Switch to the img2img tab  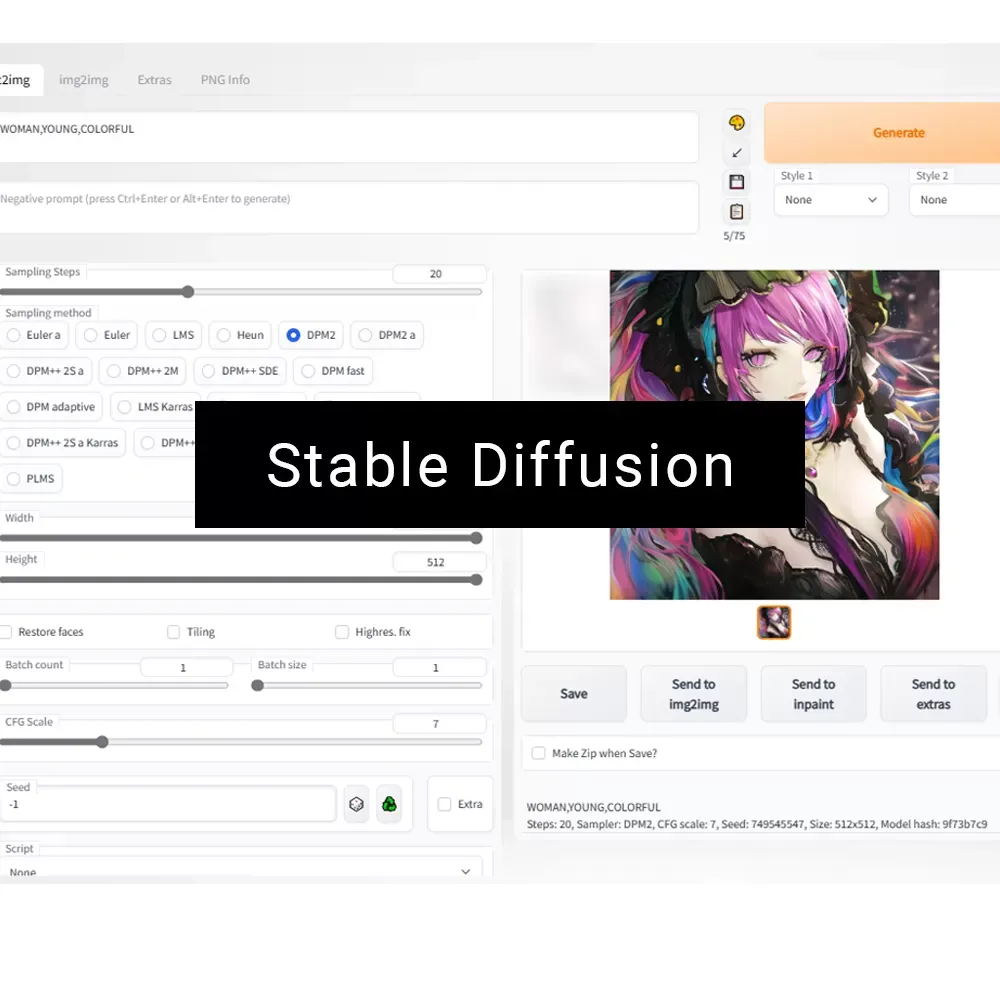84,79
